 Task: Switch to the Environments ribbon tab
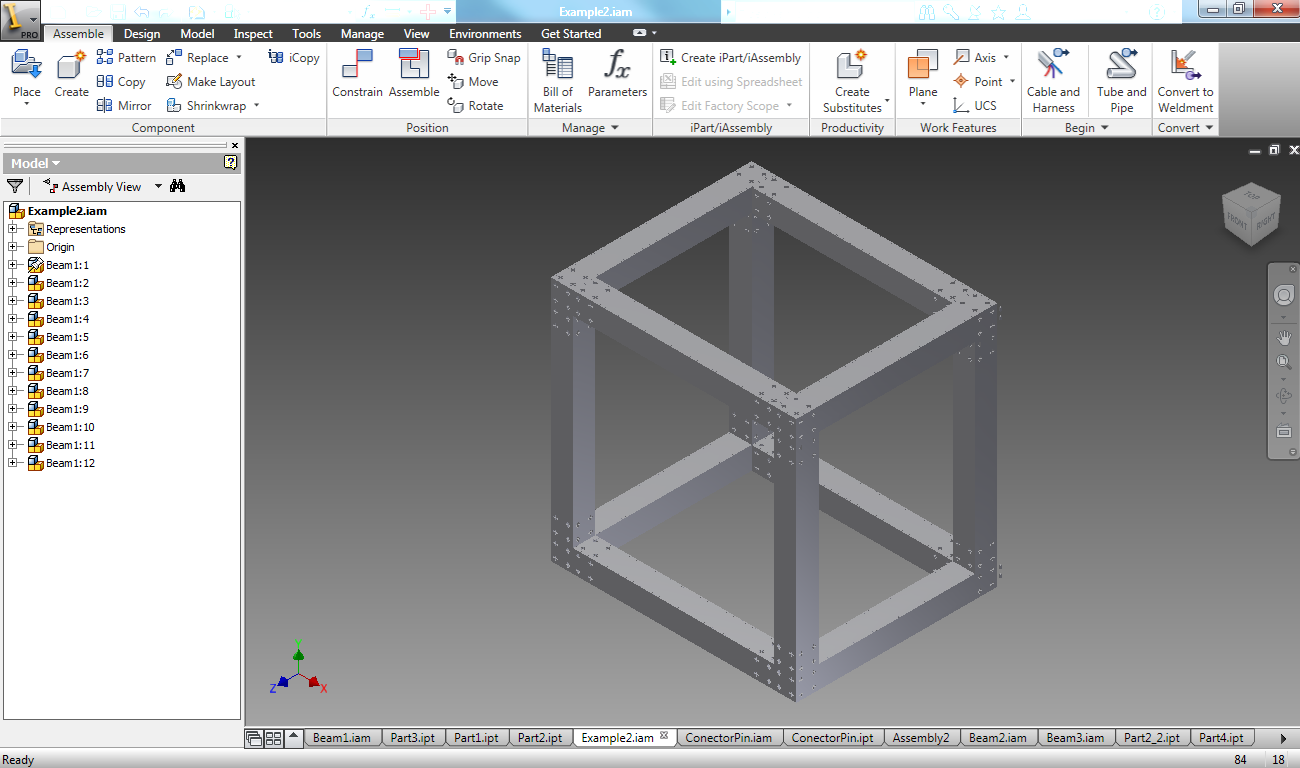click(485, 34)
